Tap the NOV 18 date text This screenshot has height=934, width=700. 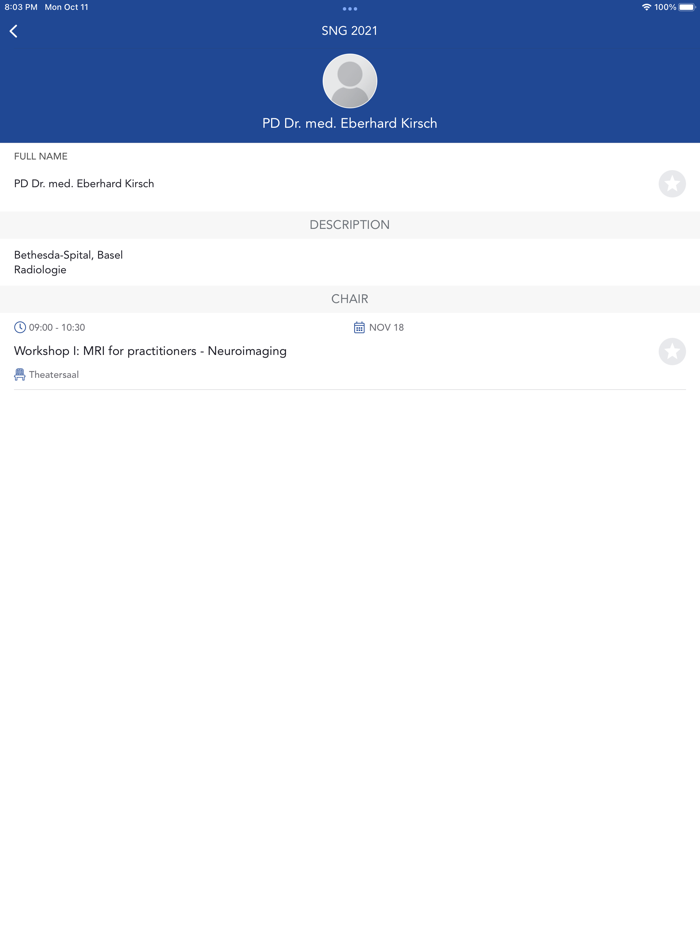point(387,327)
